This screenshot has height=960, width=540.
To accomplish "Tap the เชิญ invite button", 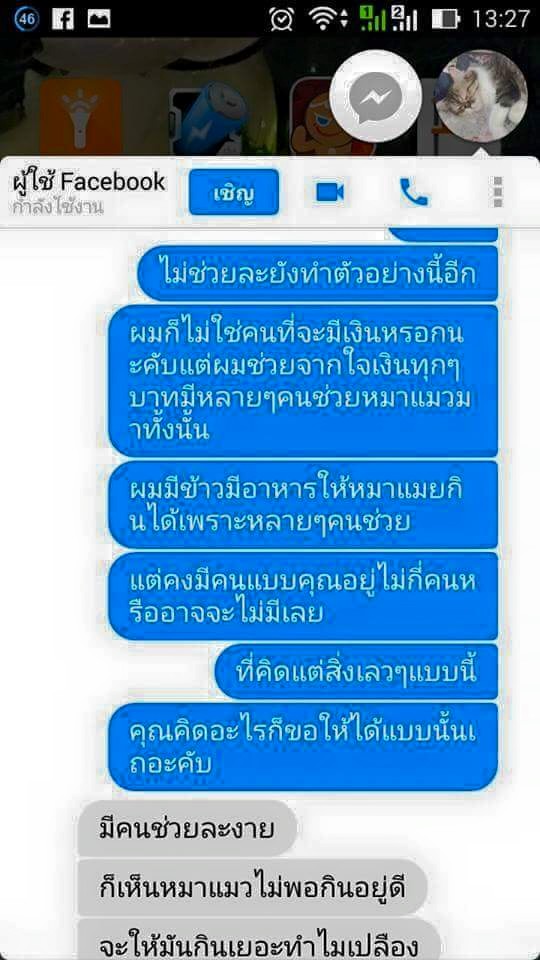I will (234, 193).
